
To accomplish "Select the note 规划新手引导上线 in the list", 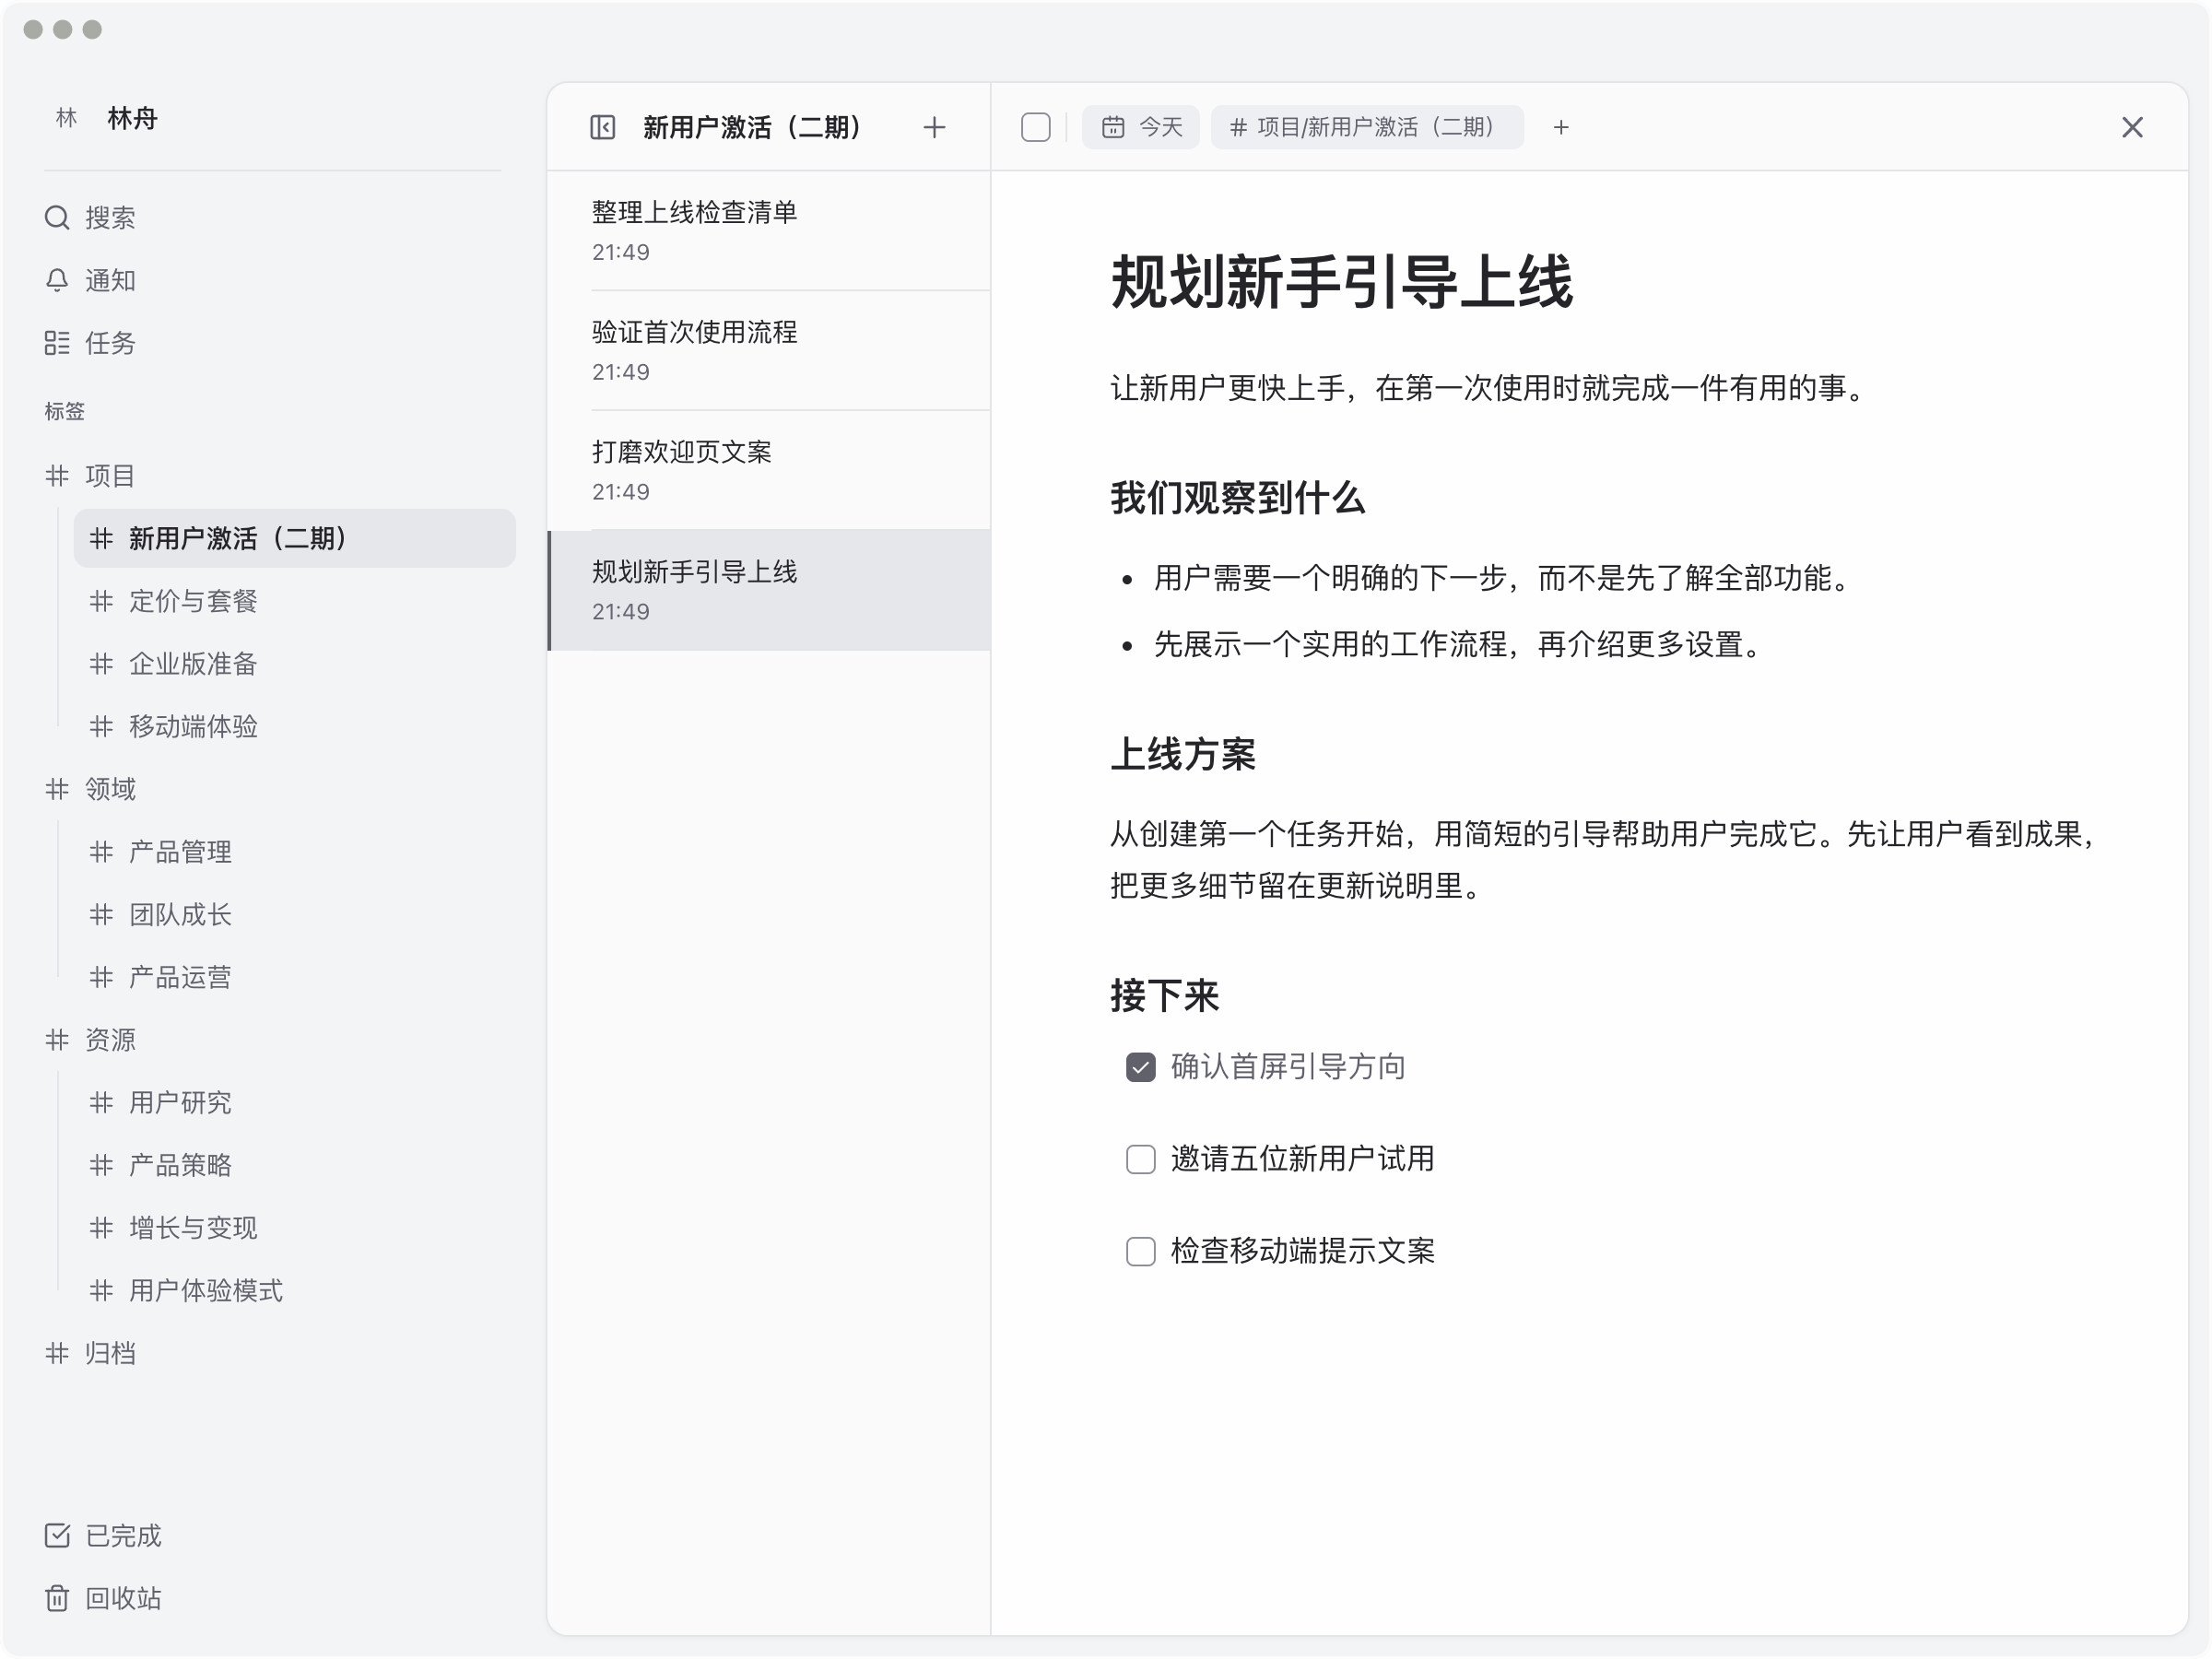I will [x=769, y=590].
